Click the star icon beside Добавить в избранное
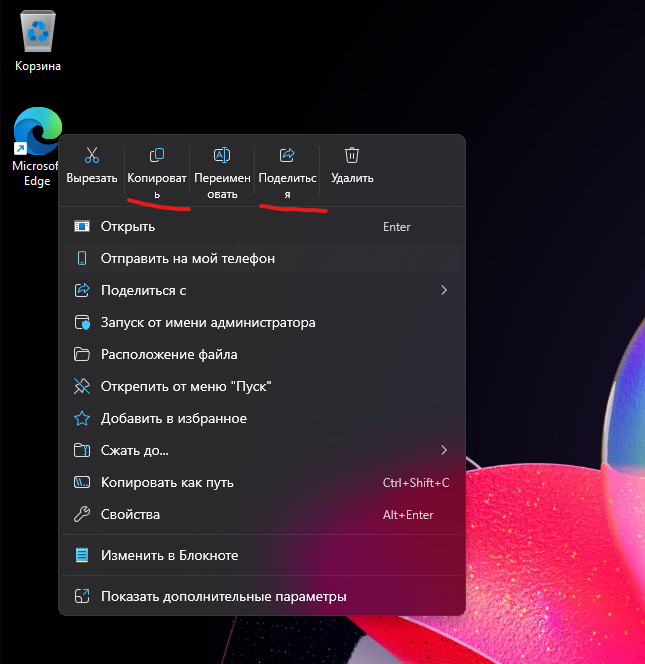 click(82, 418)
